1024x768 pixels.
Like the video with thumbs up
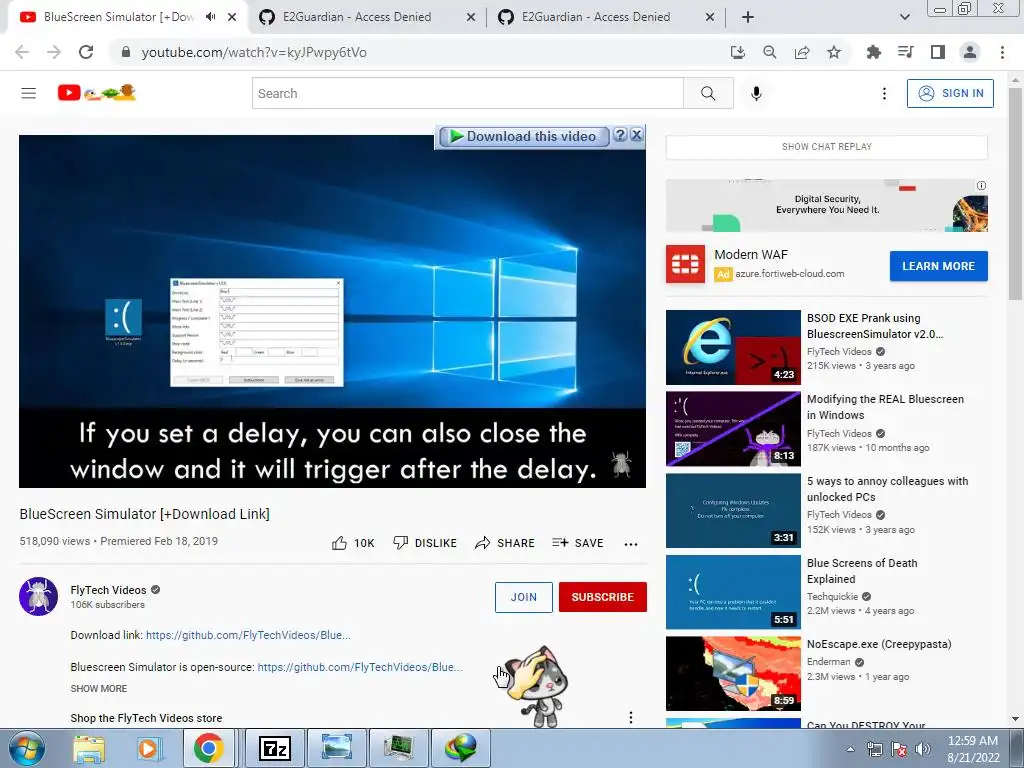click(353, 543)
